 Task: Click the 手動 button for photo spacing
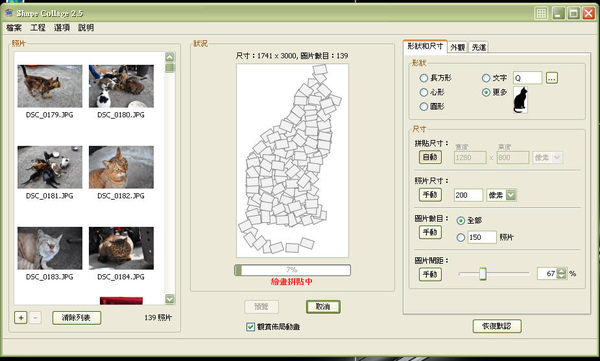[430, 274]
